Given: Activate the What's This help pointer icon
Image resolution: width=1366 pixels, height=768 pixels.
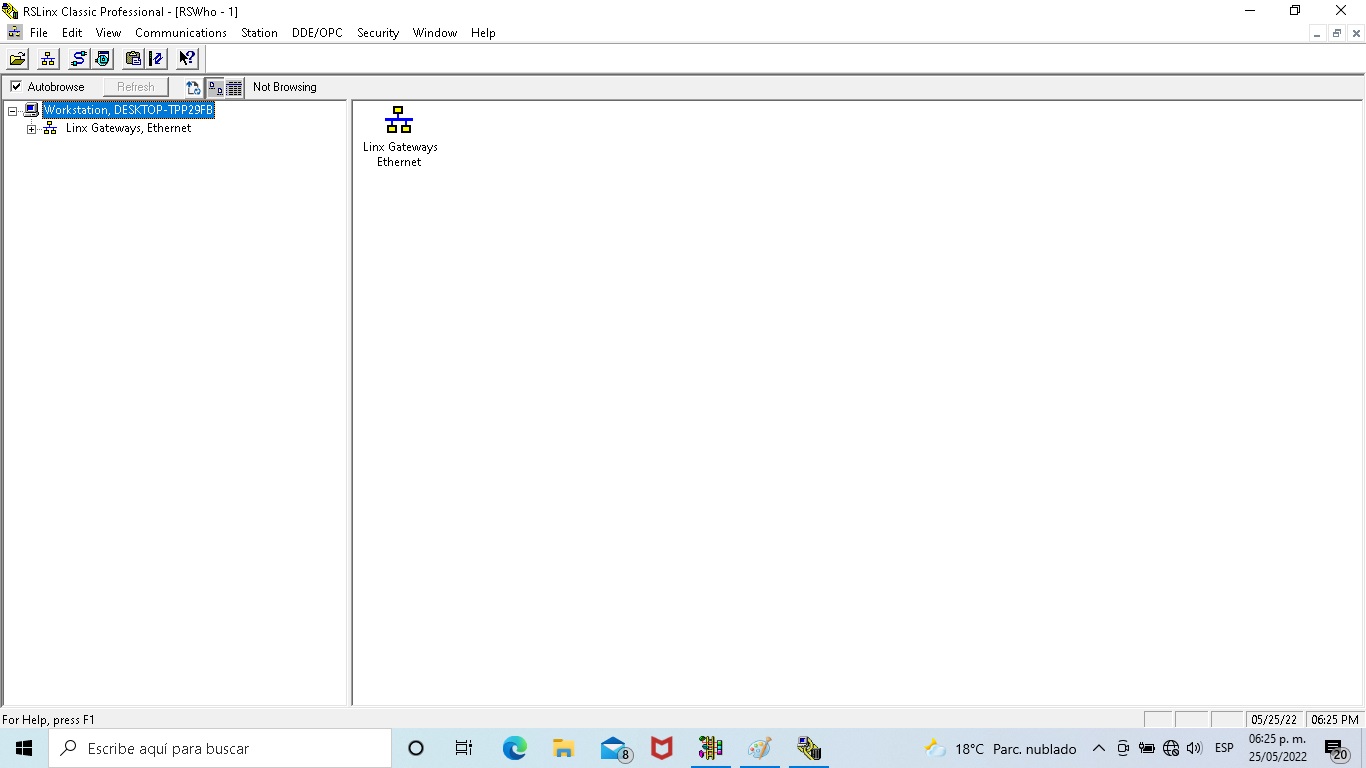Looking at the screenshot, I should tap(187, 59).
